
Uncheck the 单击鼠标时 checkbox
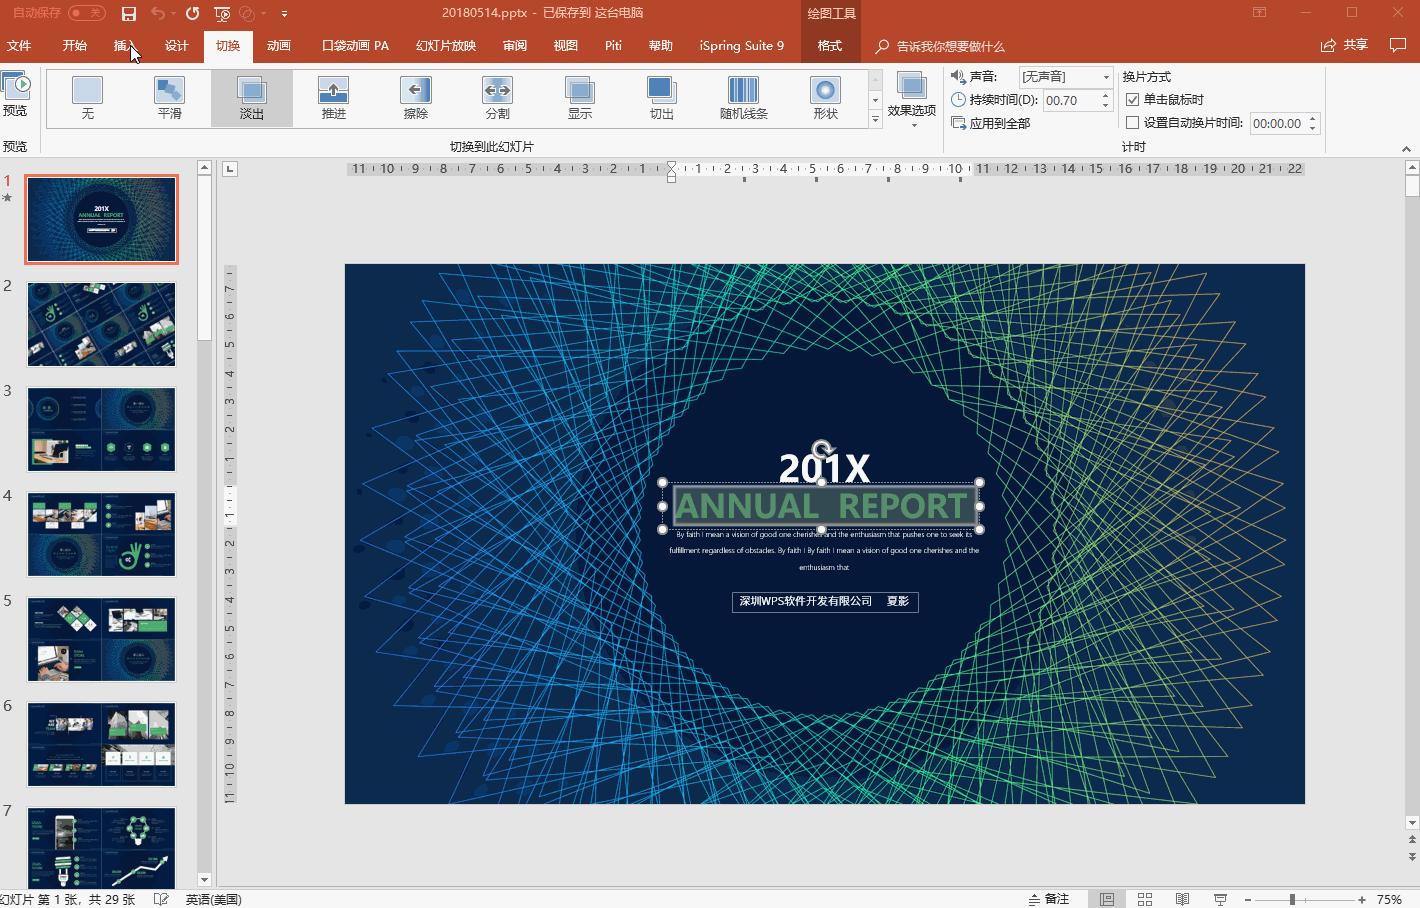[1133, 100]
